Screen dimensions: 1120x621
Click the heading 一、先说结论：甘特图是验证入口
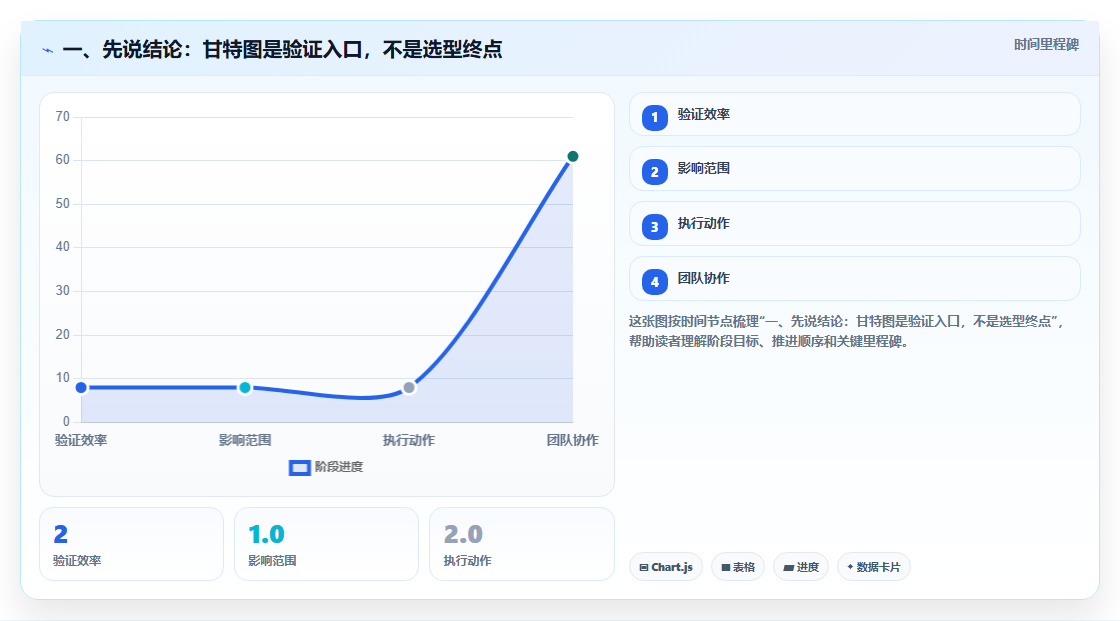(282, 49)
